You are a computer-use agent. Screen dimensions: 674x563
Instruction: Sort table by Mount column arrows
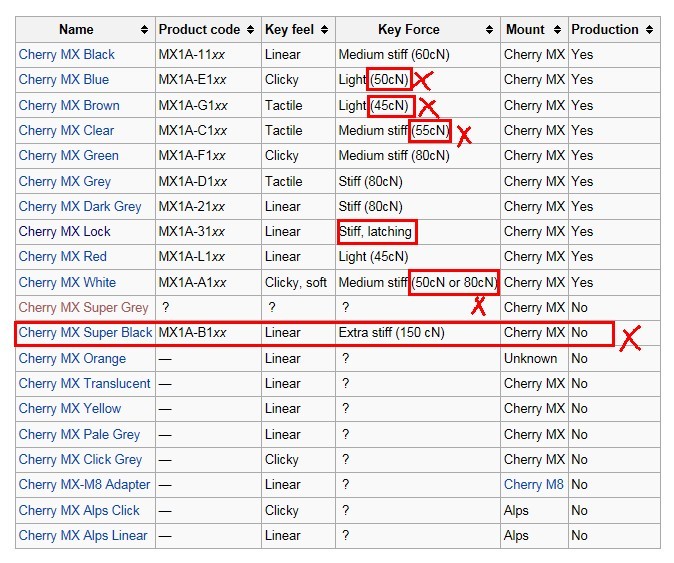coord(558,30)
